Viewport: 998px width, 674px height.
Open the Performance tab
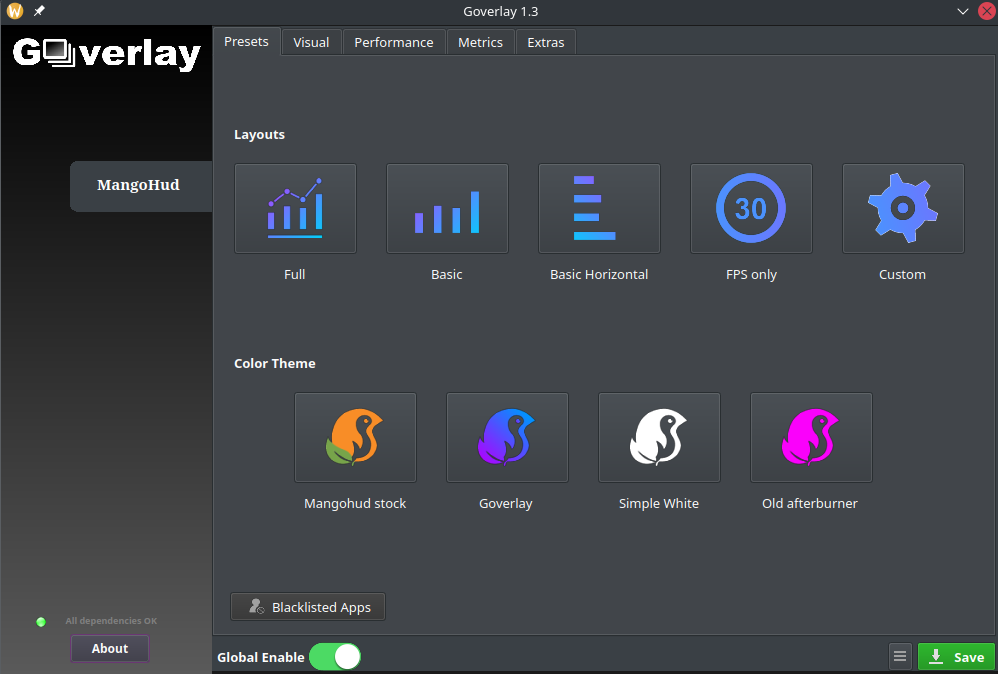click(394, 42)
